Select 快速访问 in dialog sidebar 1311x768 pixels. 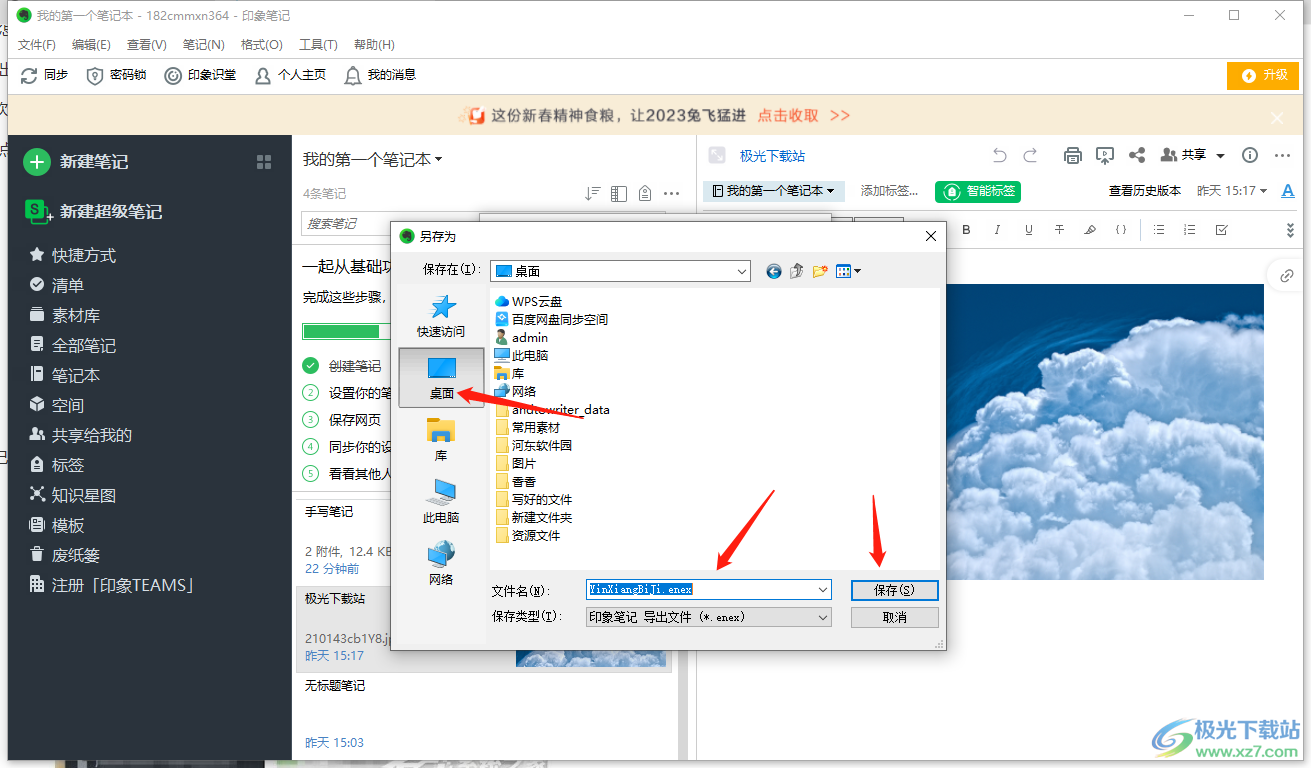(x=441, y=316)
